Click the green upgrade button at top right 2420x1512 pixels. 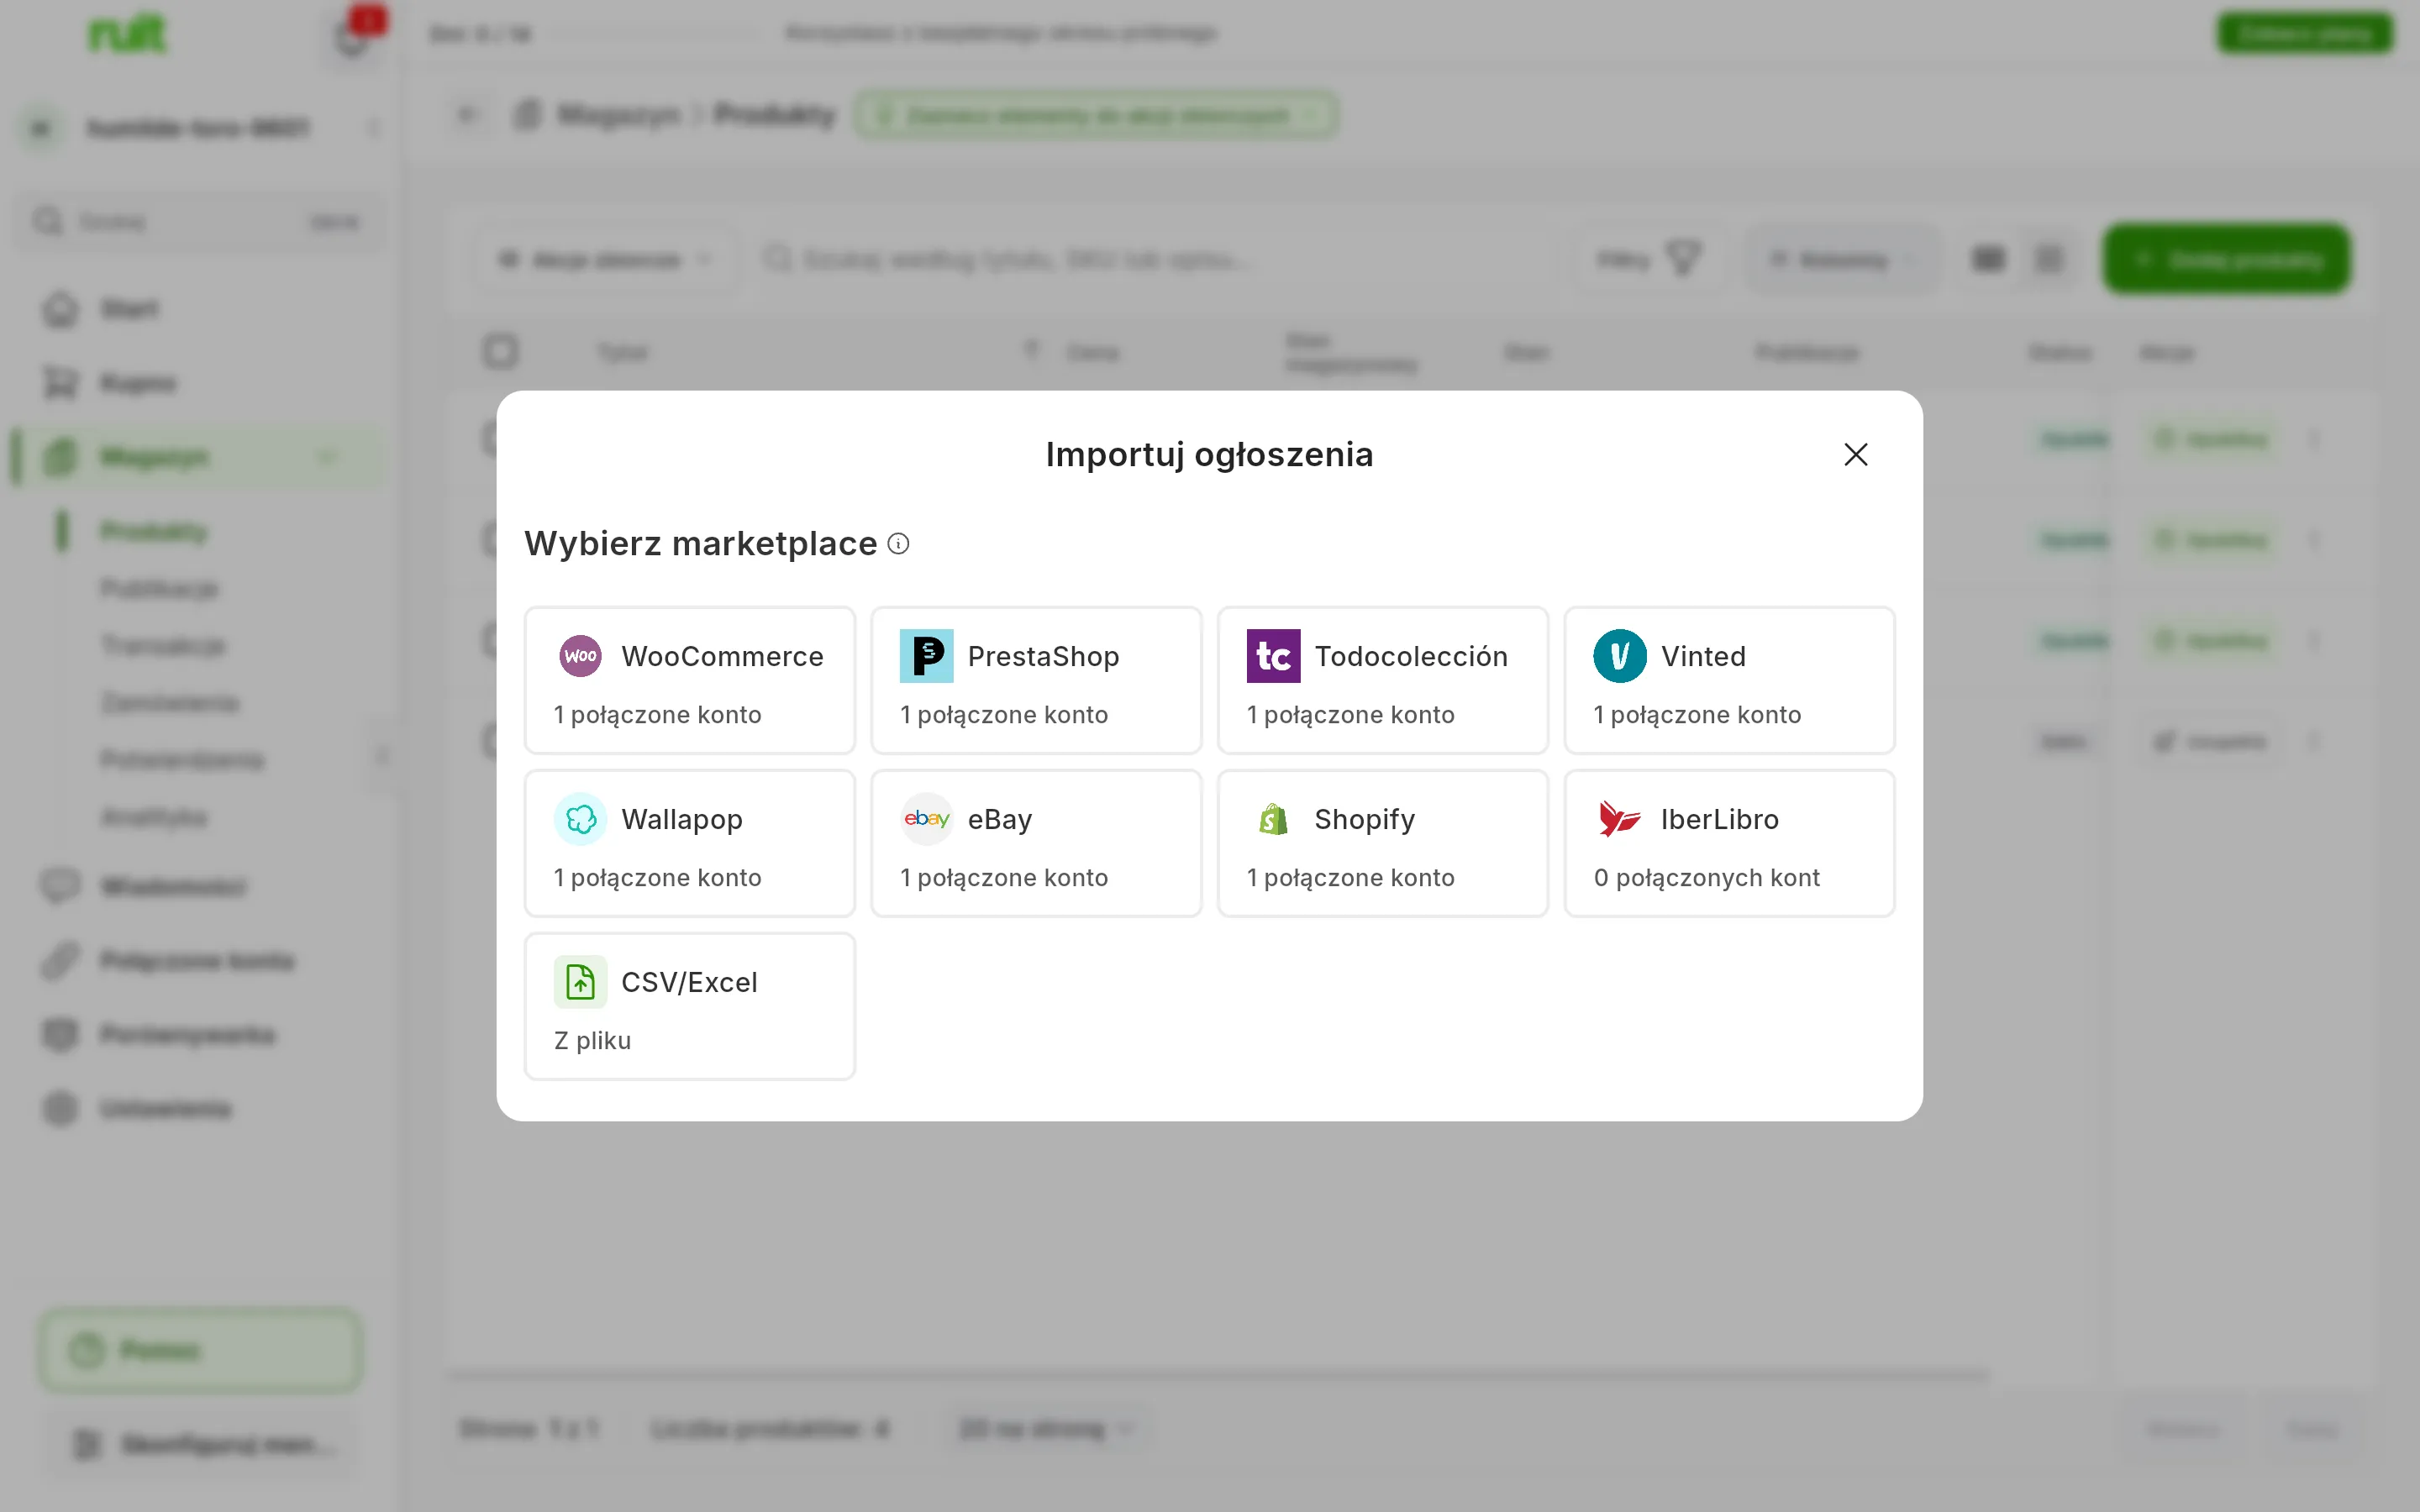[x=2304, y=34]
